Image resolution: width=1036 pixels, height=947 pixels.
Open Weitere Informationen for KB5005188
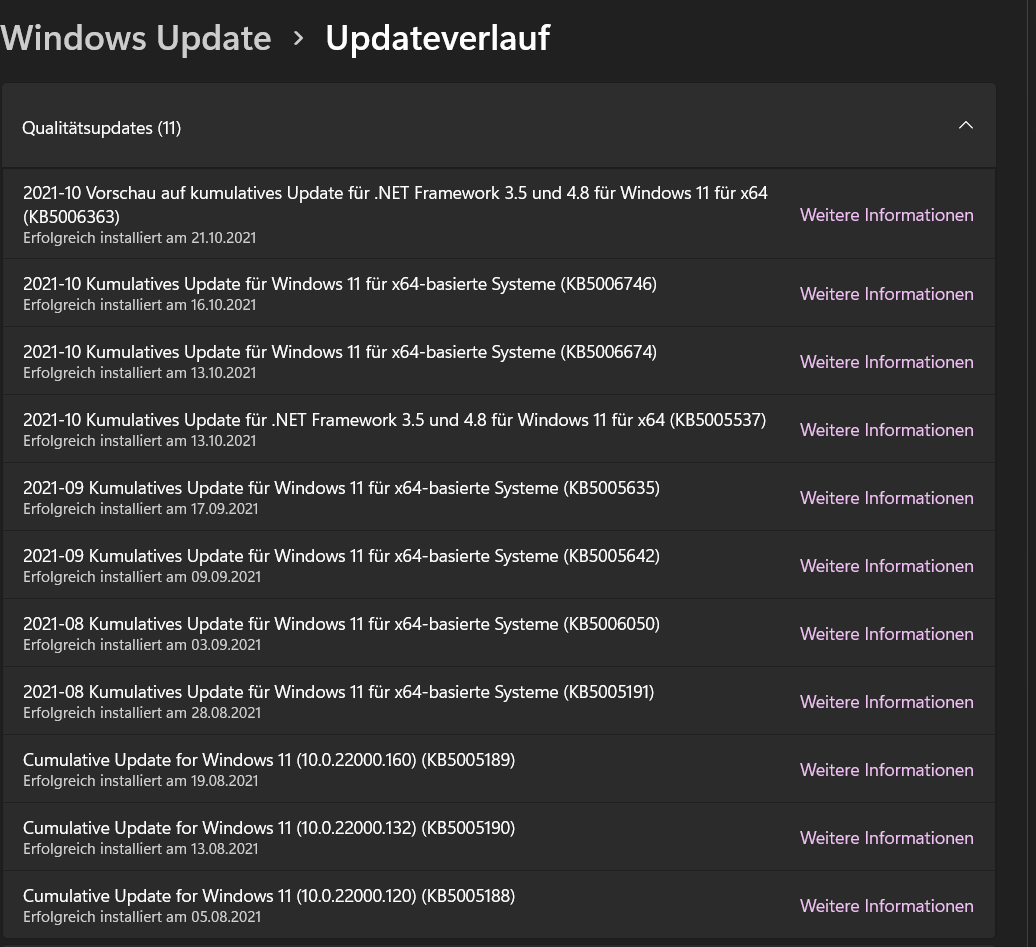(886, 905)
